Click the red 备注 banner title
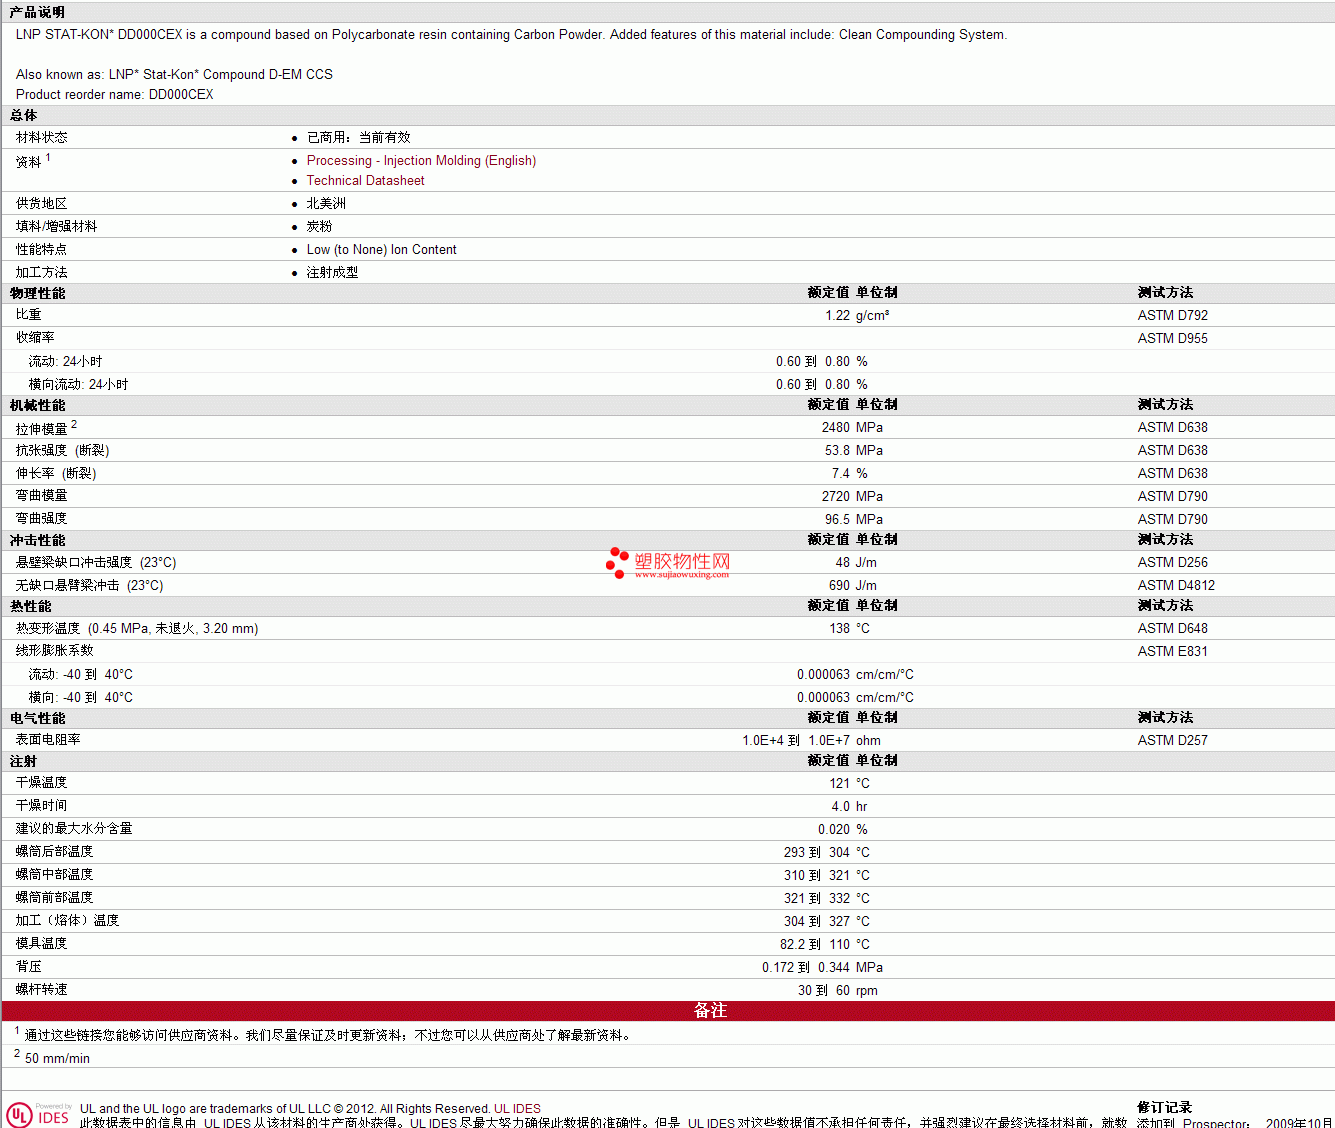Image resolution: width=1335 pixels, height=1128 pixels. tap(710, 1011)
